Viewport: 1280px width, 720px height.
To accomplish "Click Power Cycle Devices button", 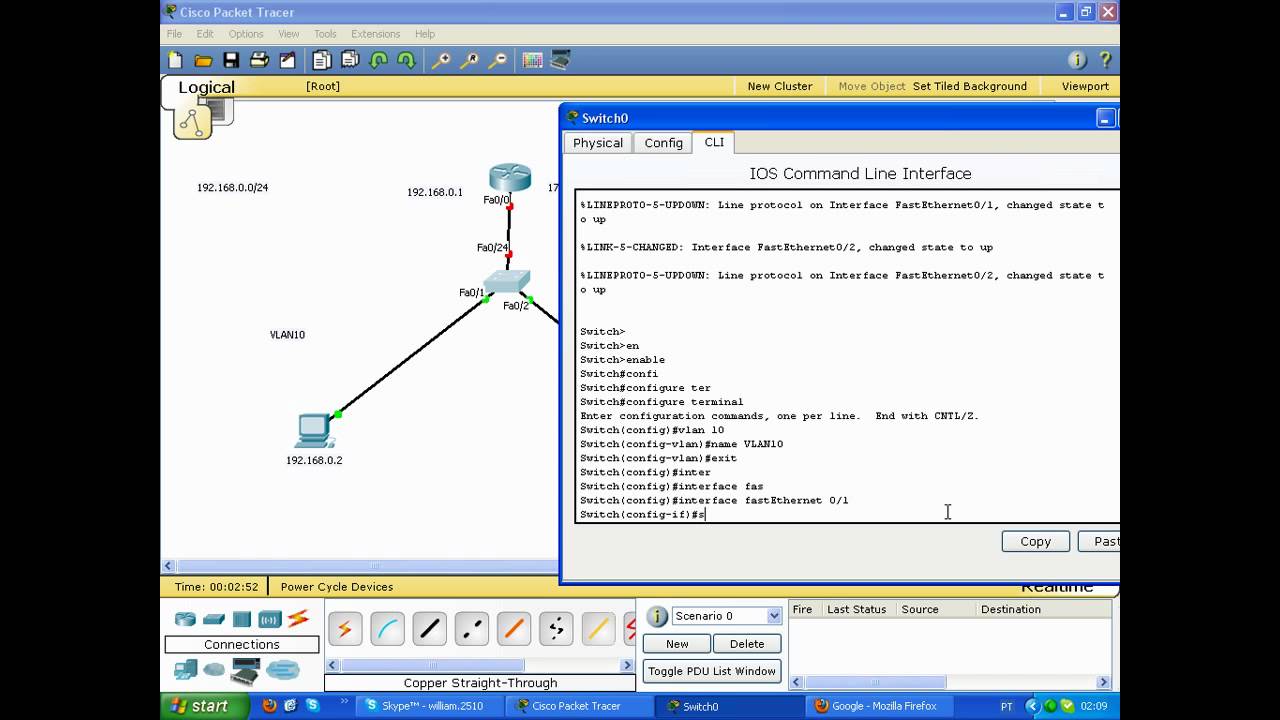I will [337, 587].
